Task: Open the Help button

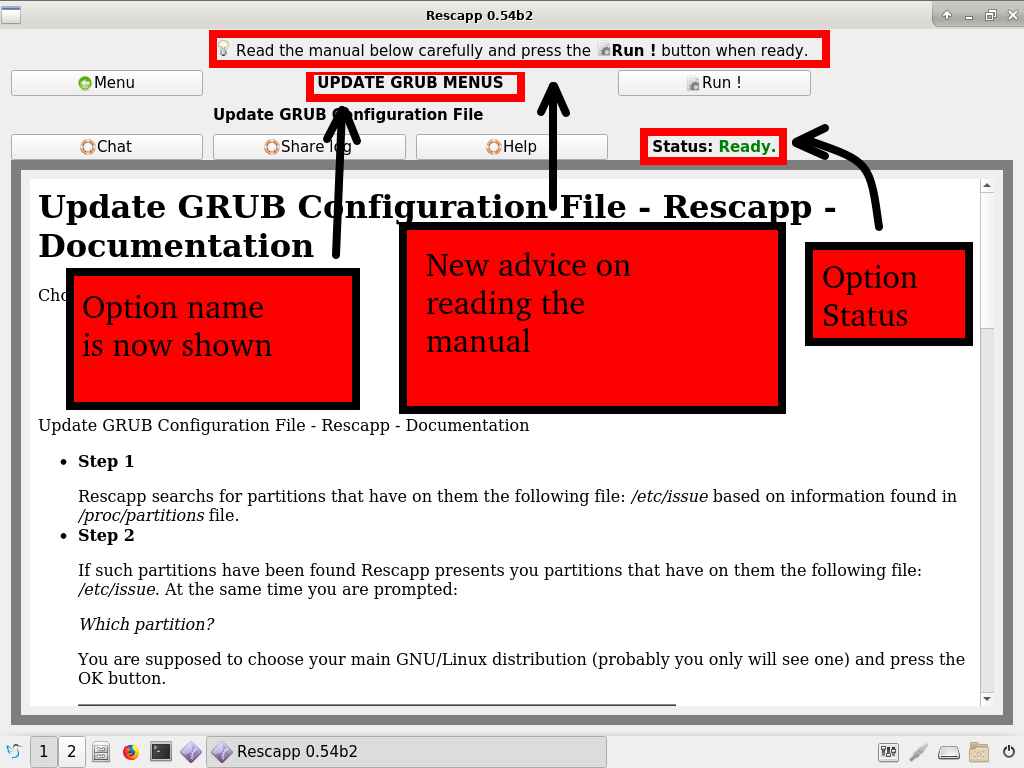Action: (511, 147)
